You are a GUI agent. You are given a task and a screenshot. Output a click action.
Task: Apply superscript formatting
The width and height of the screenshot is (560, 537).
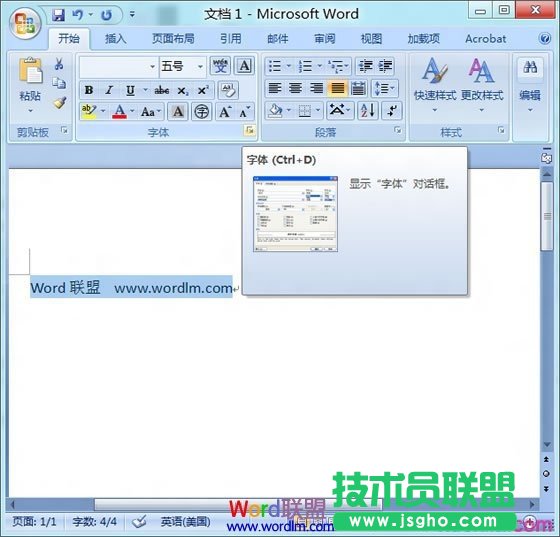click(203, 91)
